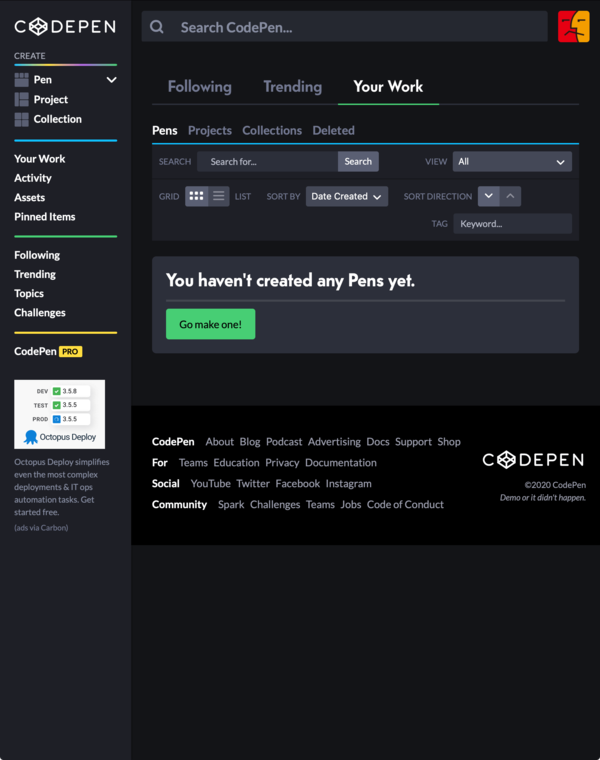The height and width of the screenshot is (760, 600).
Task: Switch to grid view icon
Action: click(196, 196)
